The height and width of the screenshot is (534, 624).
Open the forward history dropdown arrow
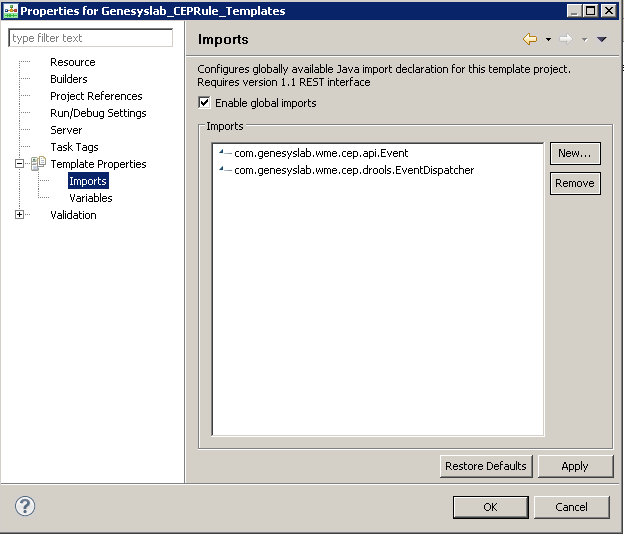coord(584,40)
